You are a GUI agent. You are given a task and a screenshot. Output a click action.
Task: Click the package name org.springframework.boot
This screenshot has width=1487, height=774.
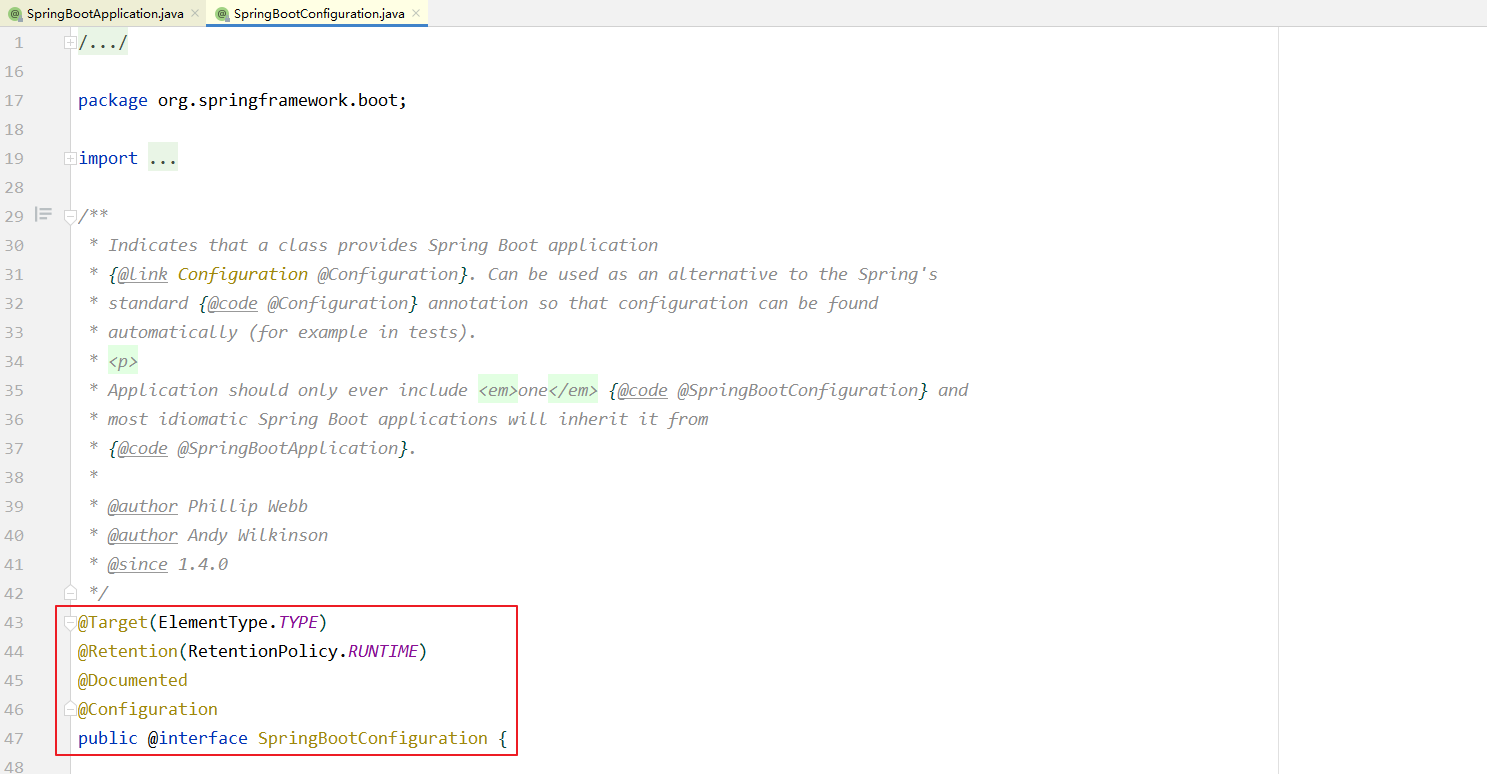(278, 101)
